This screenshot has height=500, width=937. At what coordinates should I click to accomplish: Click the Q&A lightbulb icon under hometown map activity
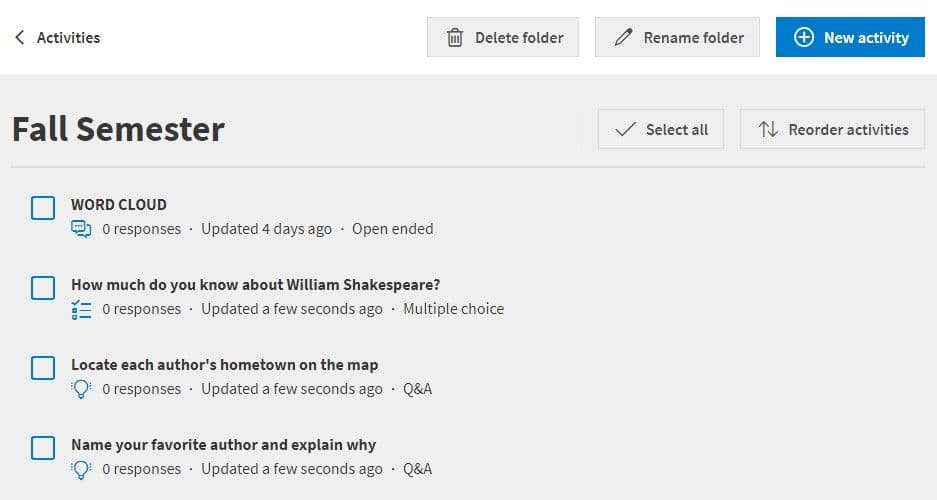(x=81, y=389)
